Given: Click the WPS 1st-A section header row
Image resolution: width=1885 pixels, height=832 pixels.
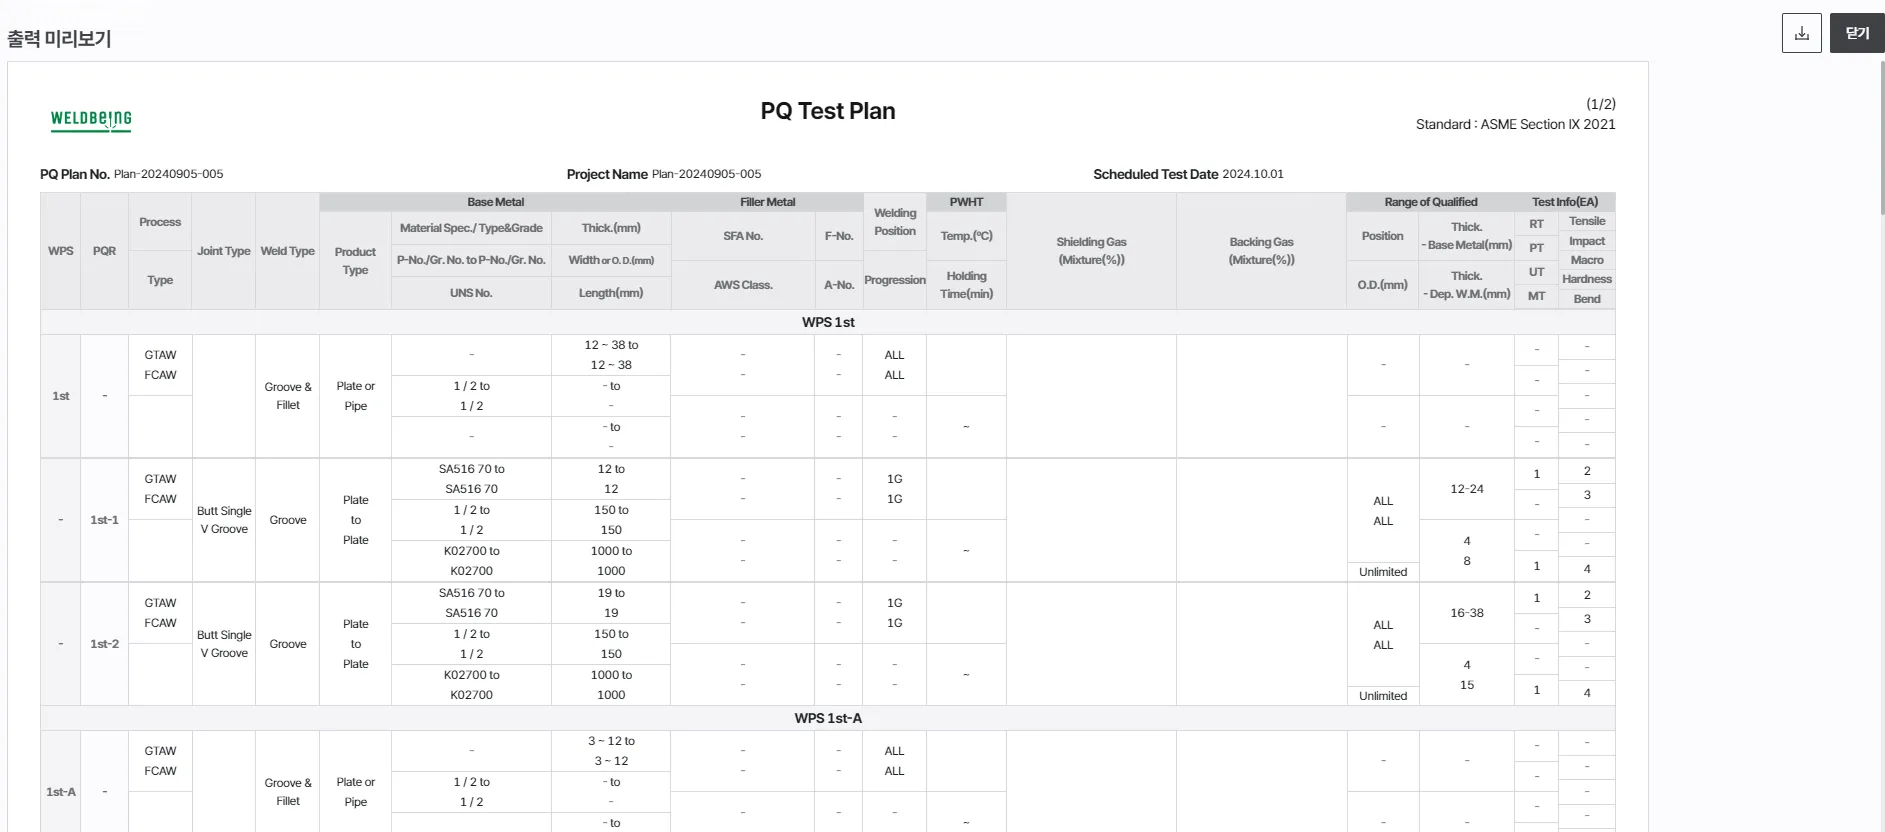Looking at the screenshot, I should point(827,718).
